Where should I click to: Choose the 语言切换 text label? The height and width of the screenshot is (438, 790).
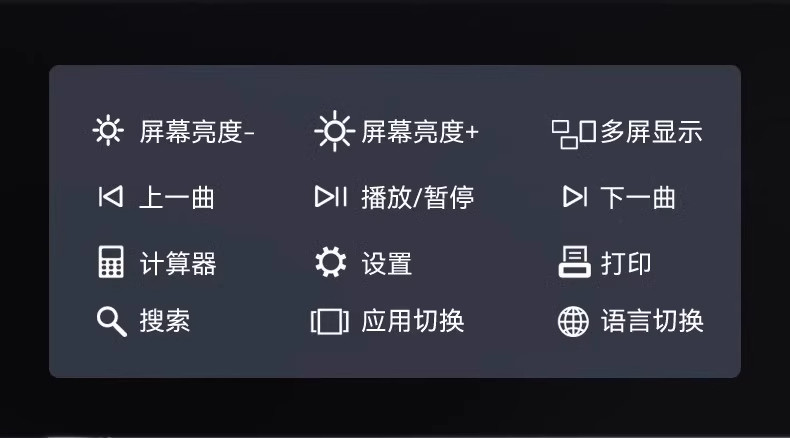coord(652,321)
